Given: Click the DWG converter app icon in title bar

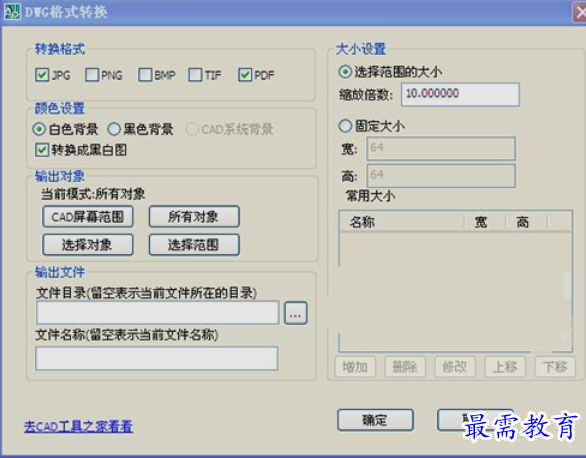Looking at the screenshot, I should click(x=12, y=11).
